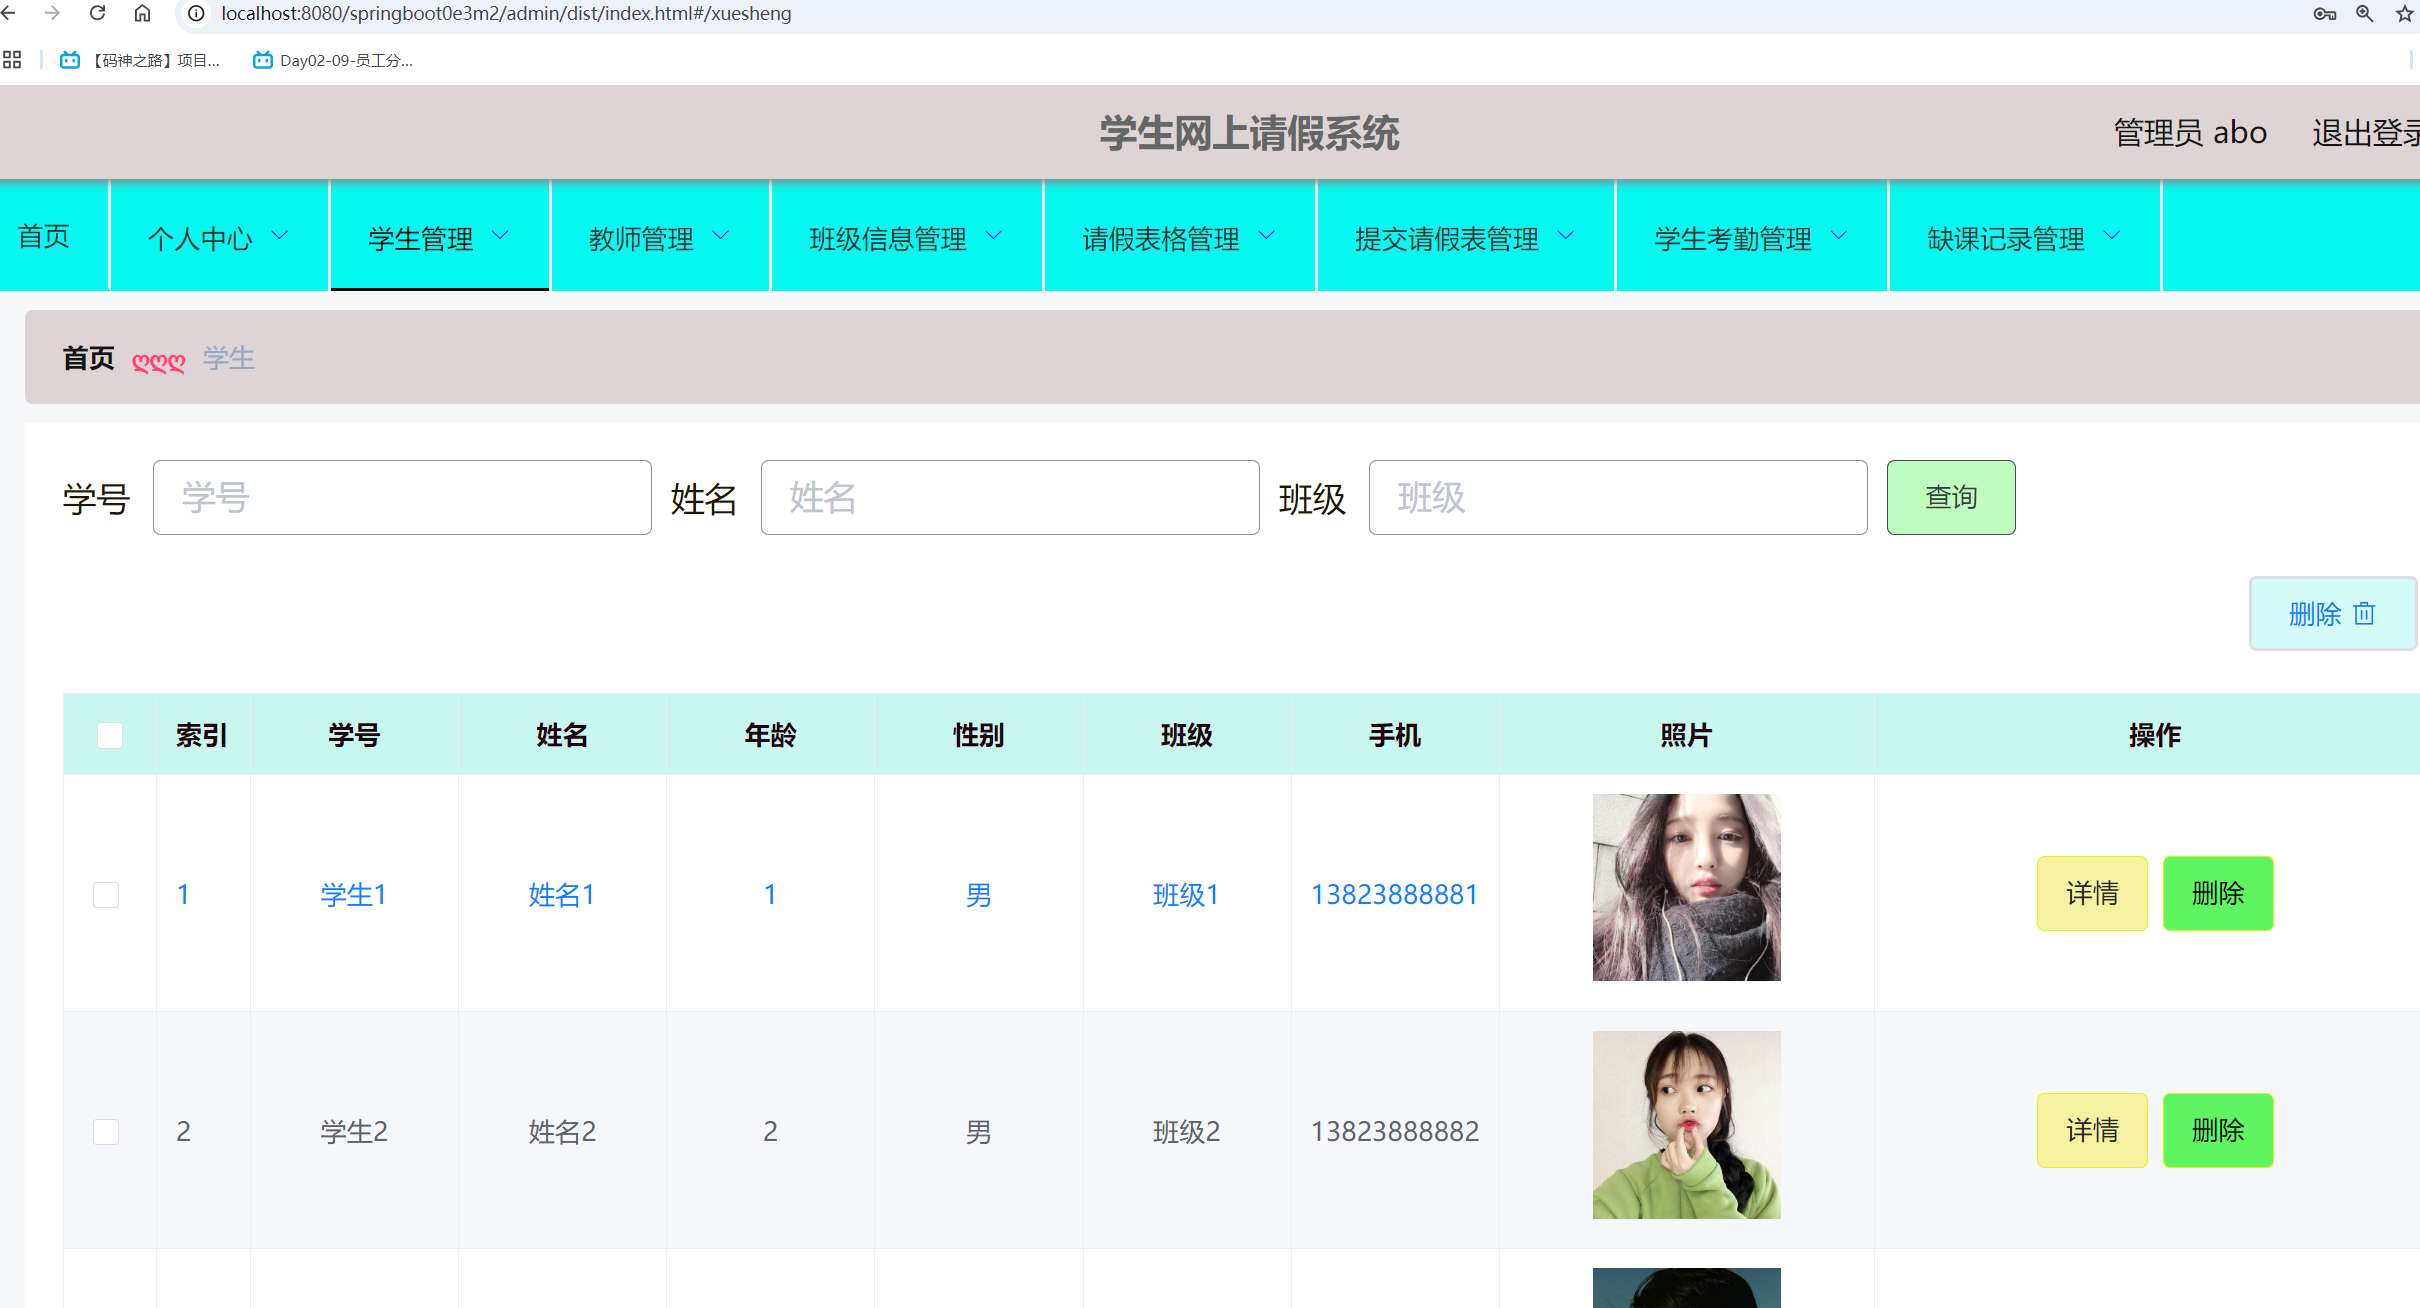The height and width of the screenshot is (1308, 2420).
Task: Click the password key icon
Action: [x=2324, y=13]
